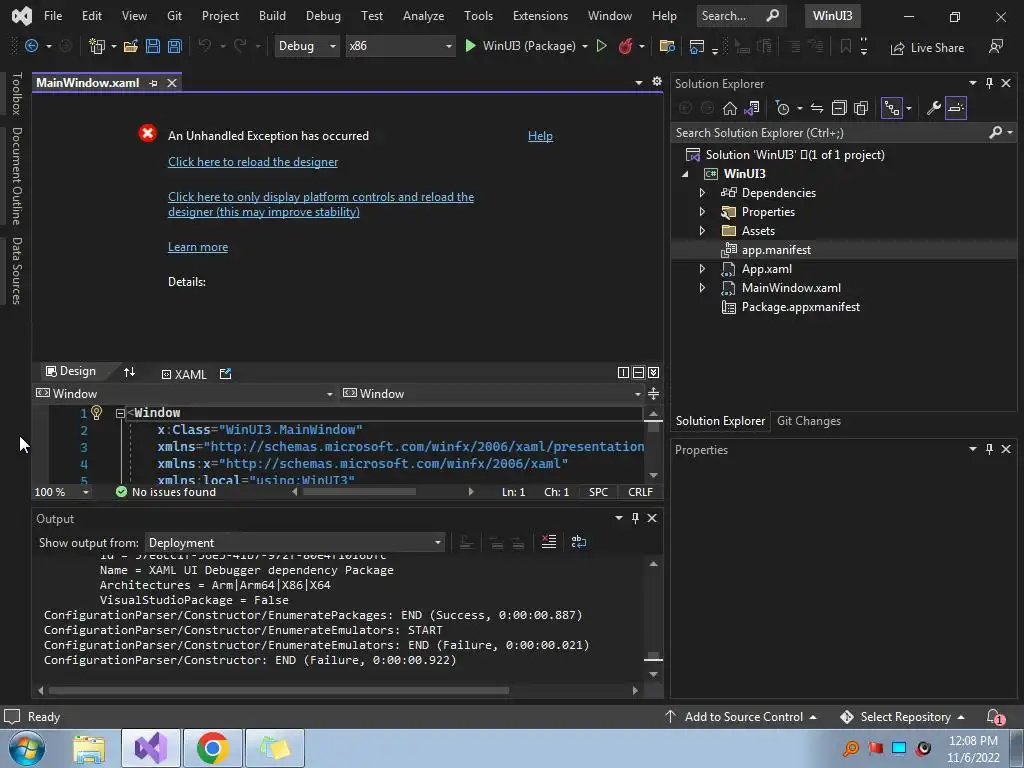Open the Analyze menu
This screenshot has height=768, width=1024.
(423, 16)
